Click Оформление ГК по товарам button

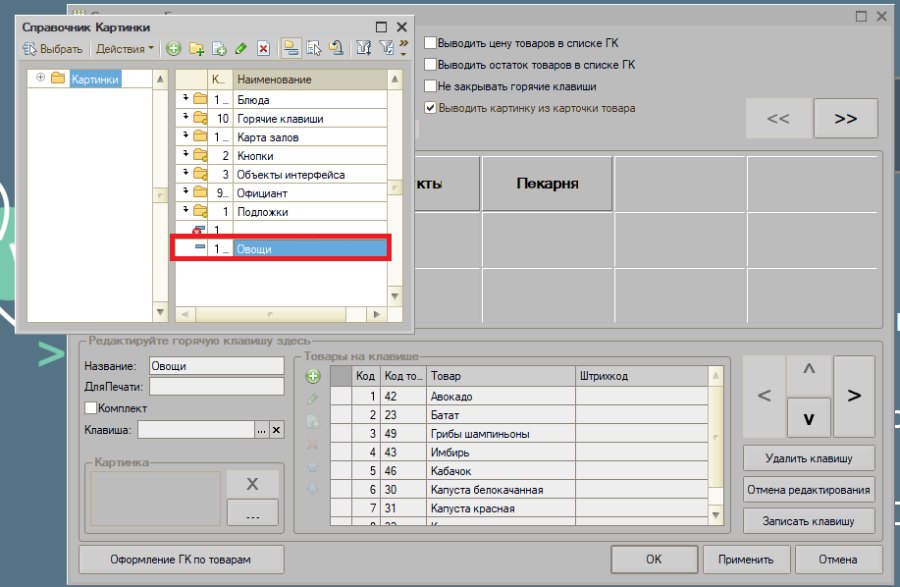181,559
